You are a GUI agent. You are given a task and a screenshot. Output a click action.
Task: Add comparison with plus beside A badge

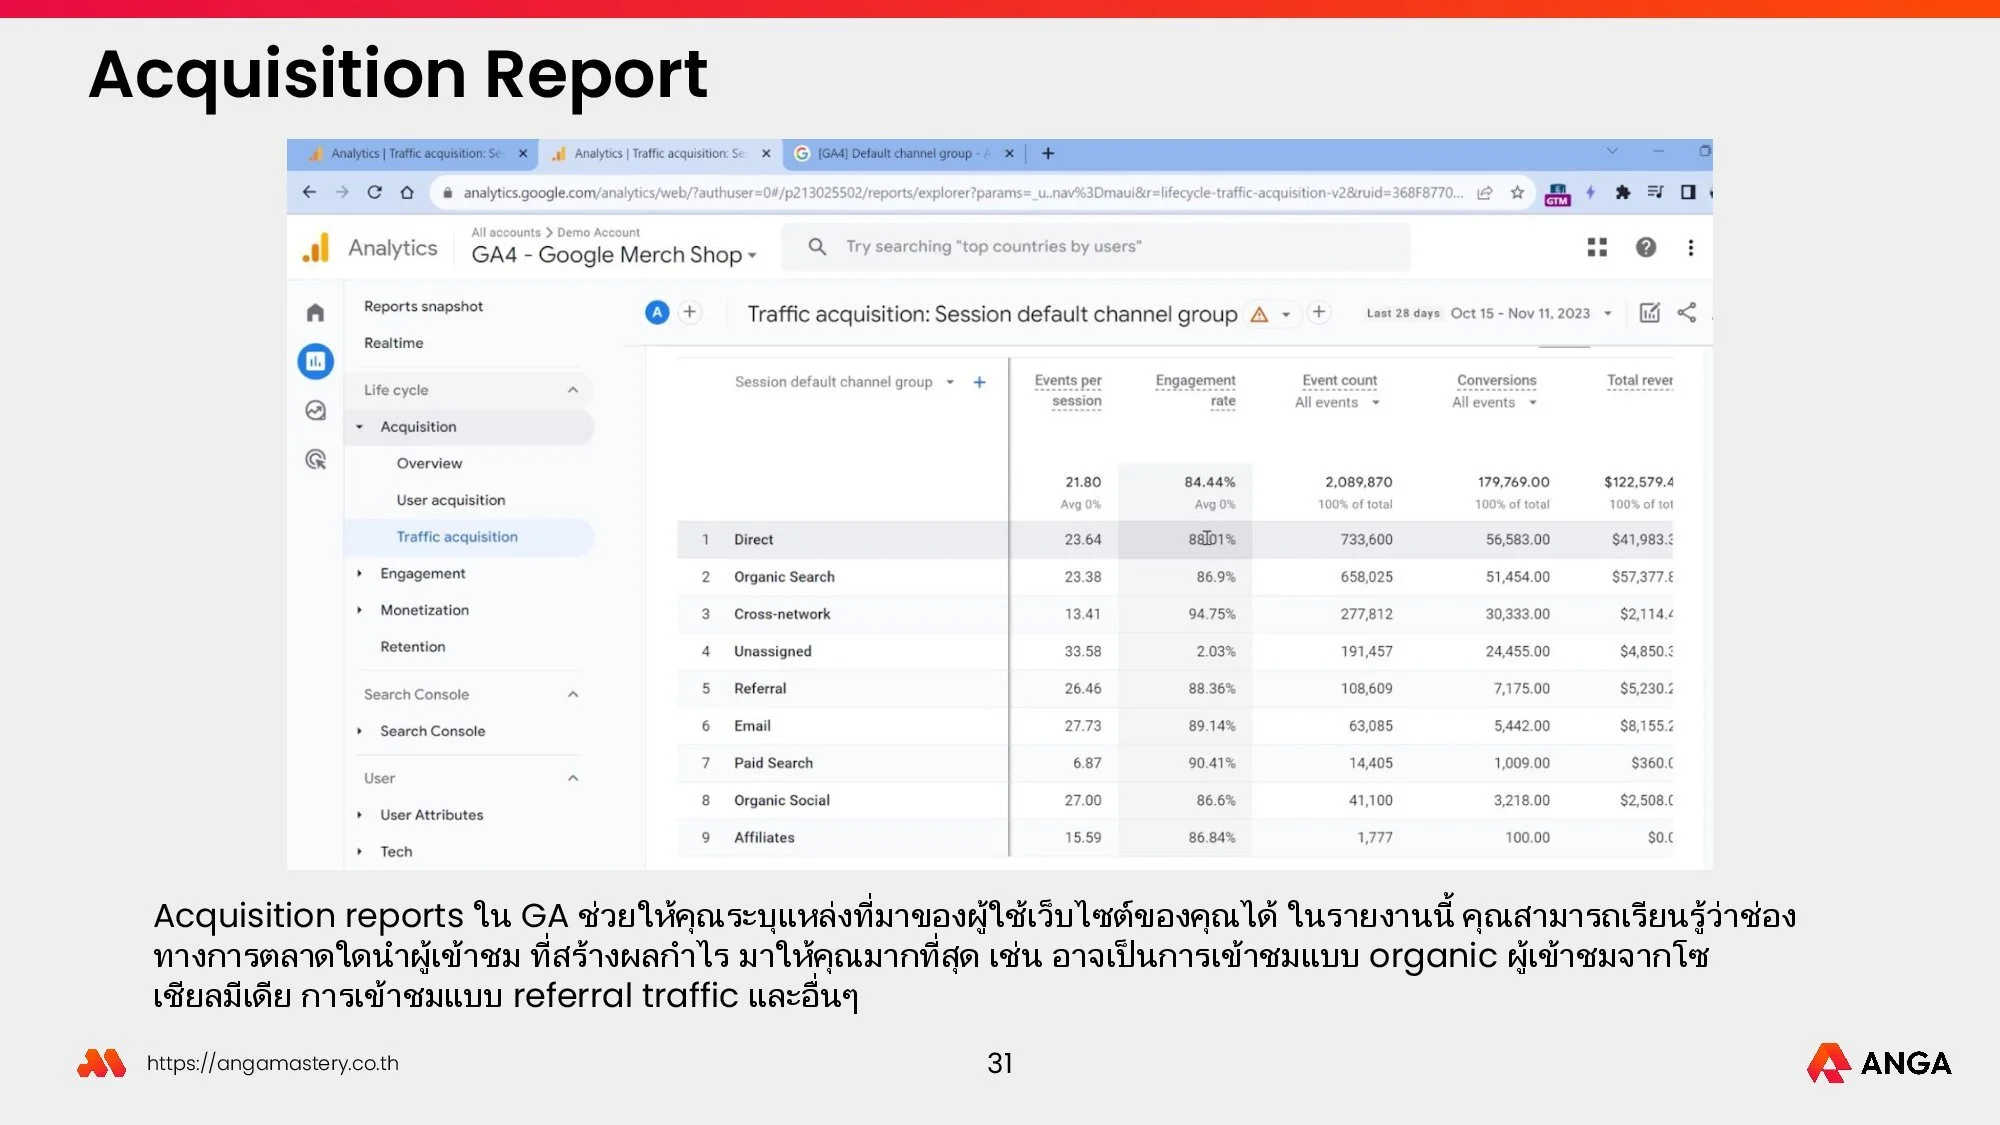click(x=689, y=312)
